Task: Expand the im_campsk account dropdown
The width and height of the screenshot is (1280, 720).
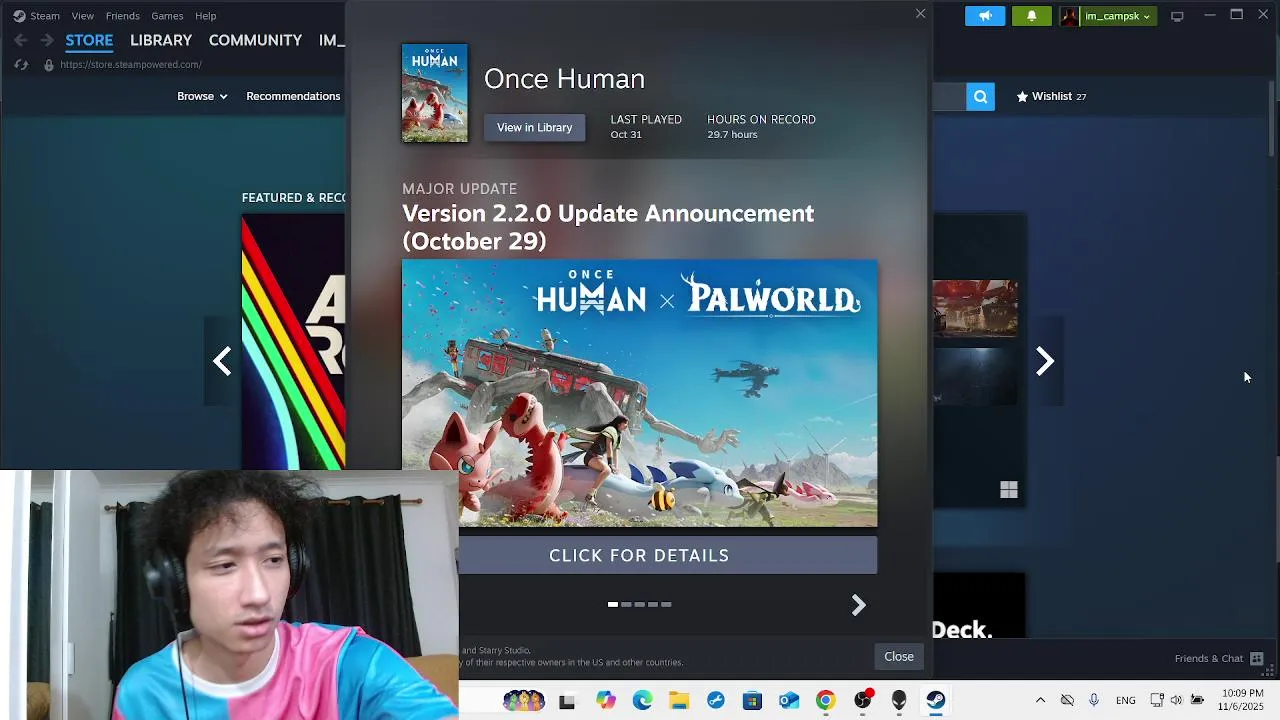Action: [x=1117, y=16]
